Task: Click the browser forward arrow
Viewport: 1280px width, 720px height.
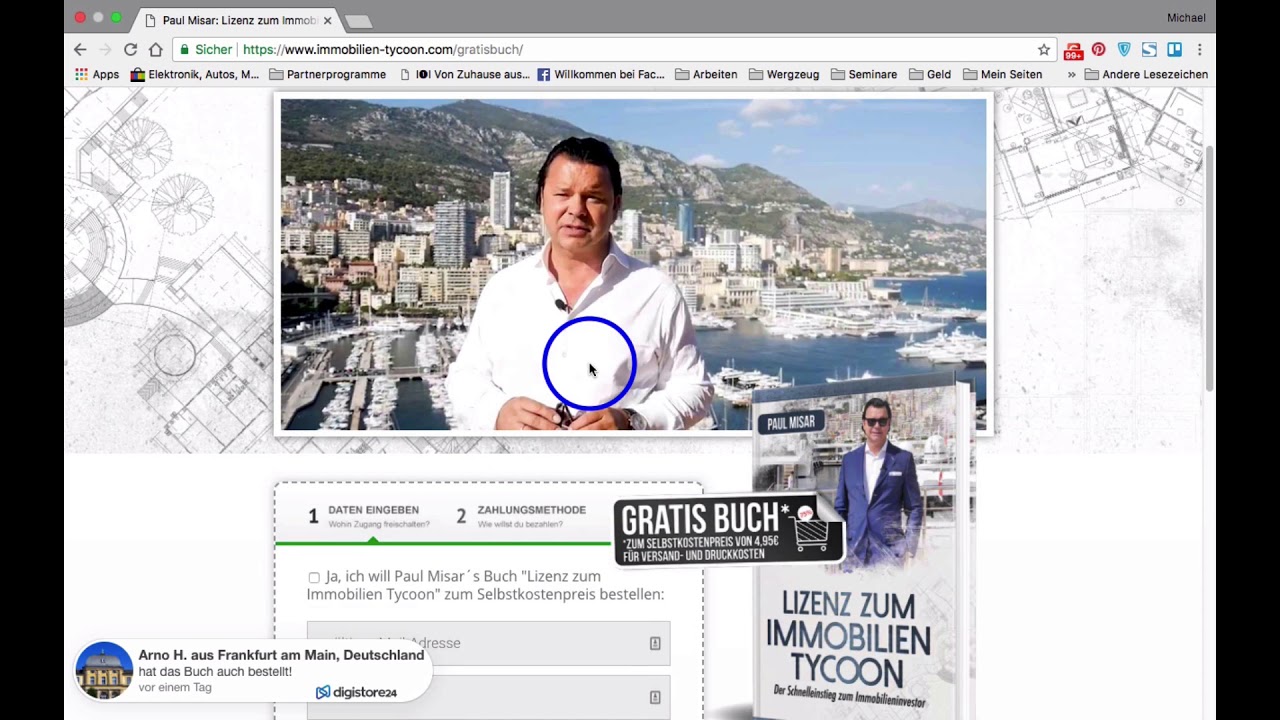Action: point(105,49)
